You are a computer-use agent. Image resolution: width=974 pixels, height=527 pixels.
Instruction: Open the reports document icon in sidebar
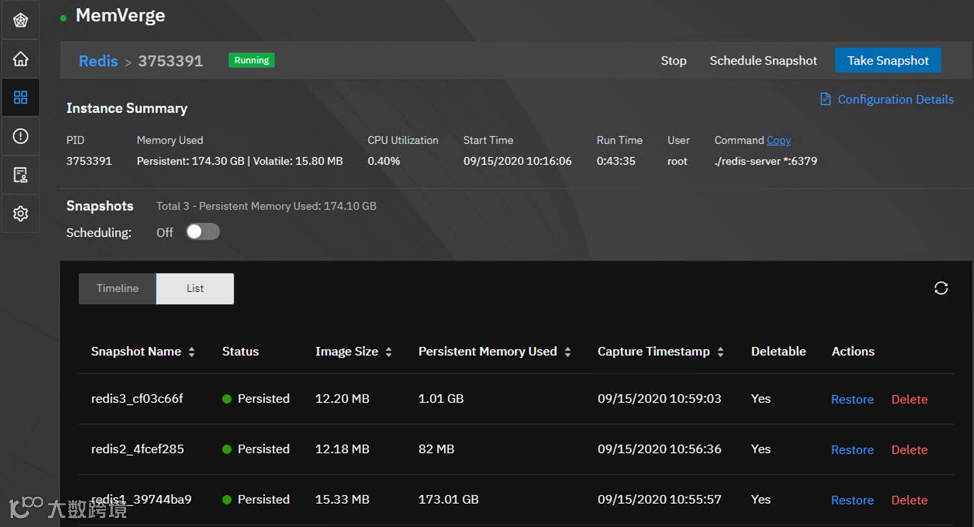20,175
